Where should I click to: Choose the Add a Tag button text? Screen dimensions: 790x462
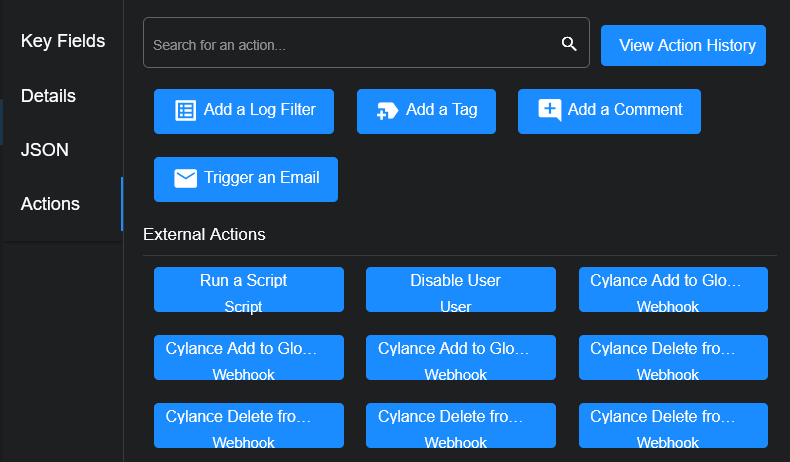441,110
